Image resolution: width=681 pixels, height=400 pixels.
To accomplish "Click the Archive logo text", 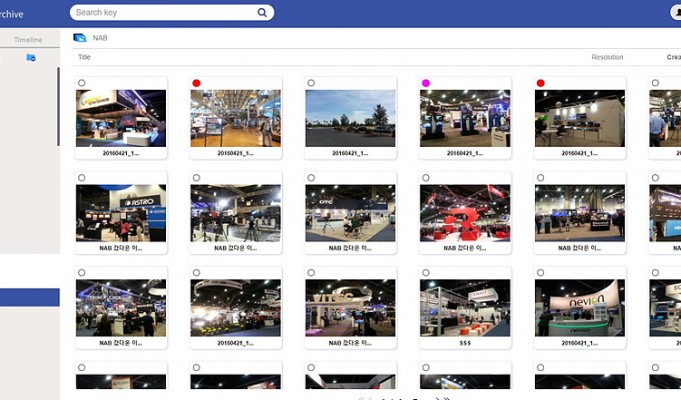I will pos(12,14).
